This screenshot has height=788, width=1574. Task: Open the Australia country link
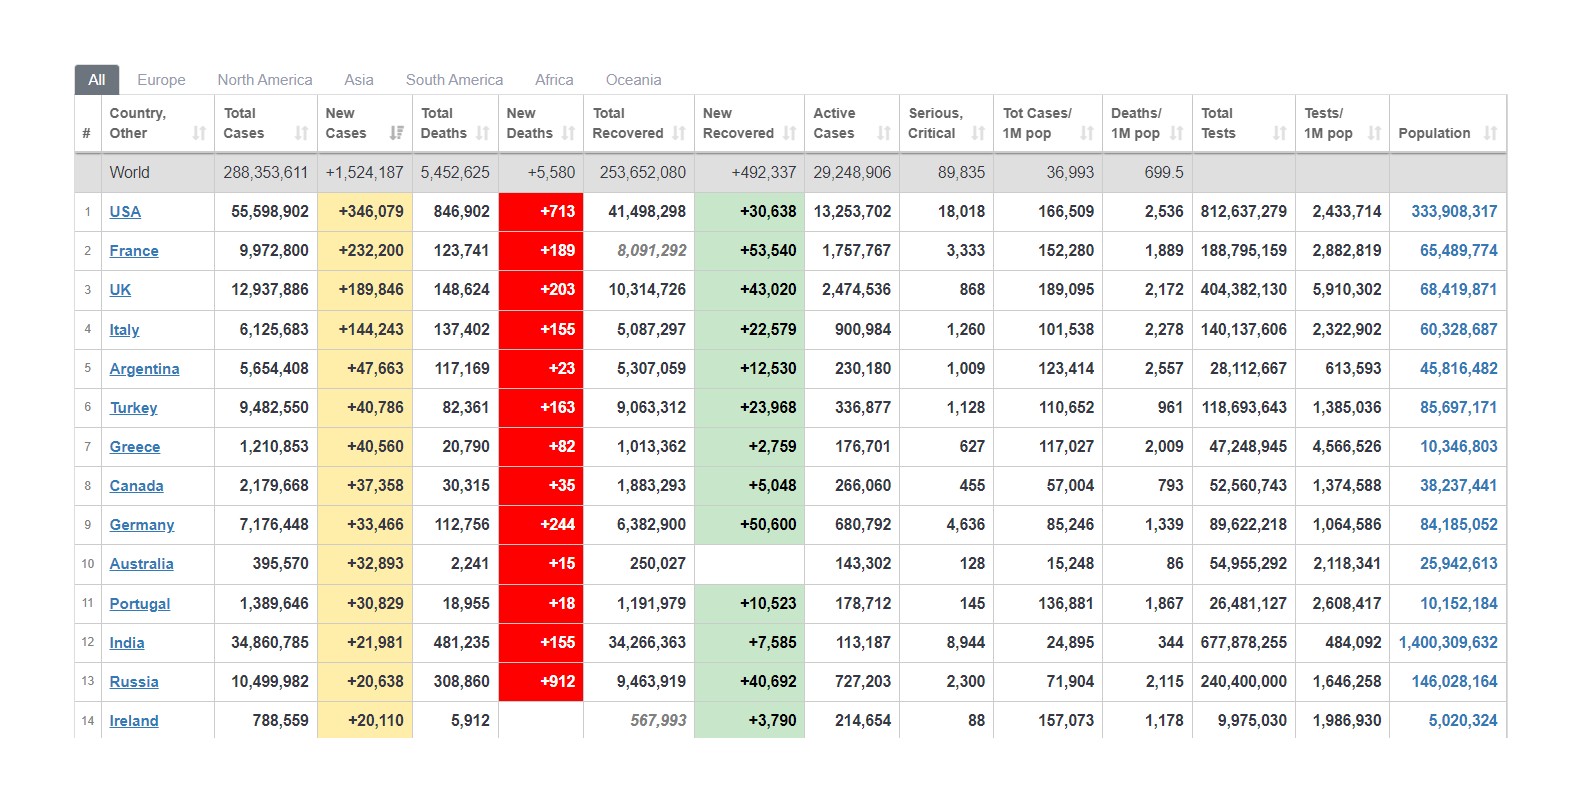141,564
